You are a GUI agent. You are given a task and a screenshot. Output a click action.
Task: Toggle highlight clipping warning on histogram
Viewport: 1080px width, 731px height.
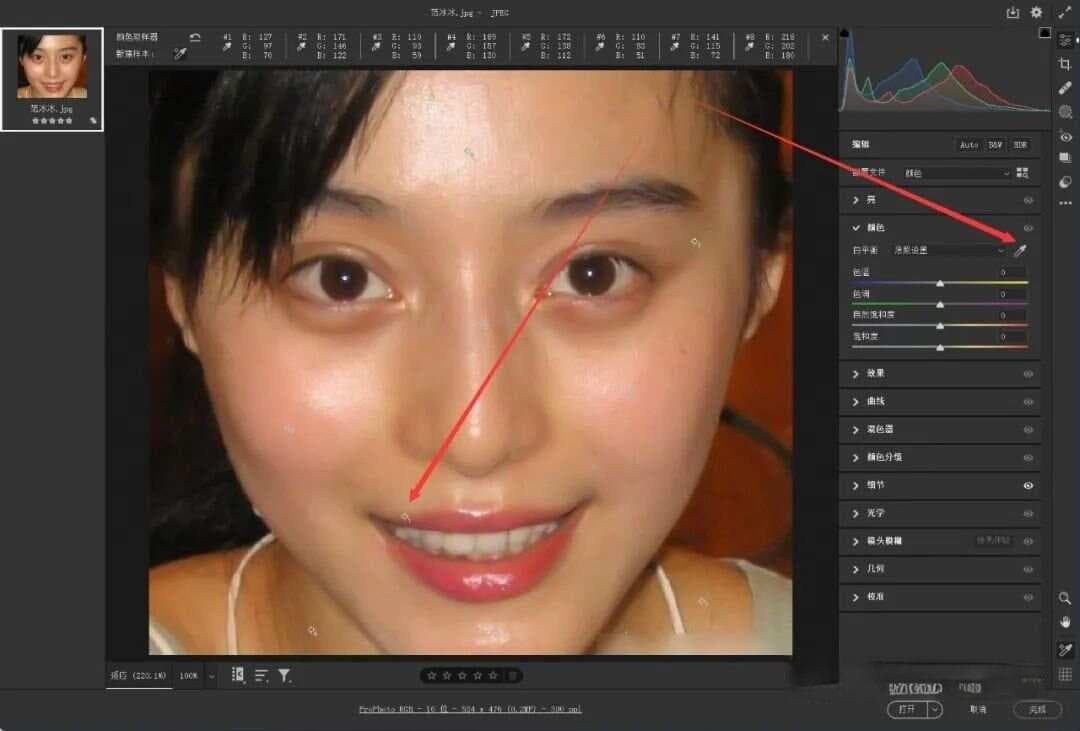pos(1045,33)
